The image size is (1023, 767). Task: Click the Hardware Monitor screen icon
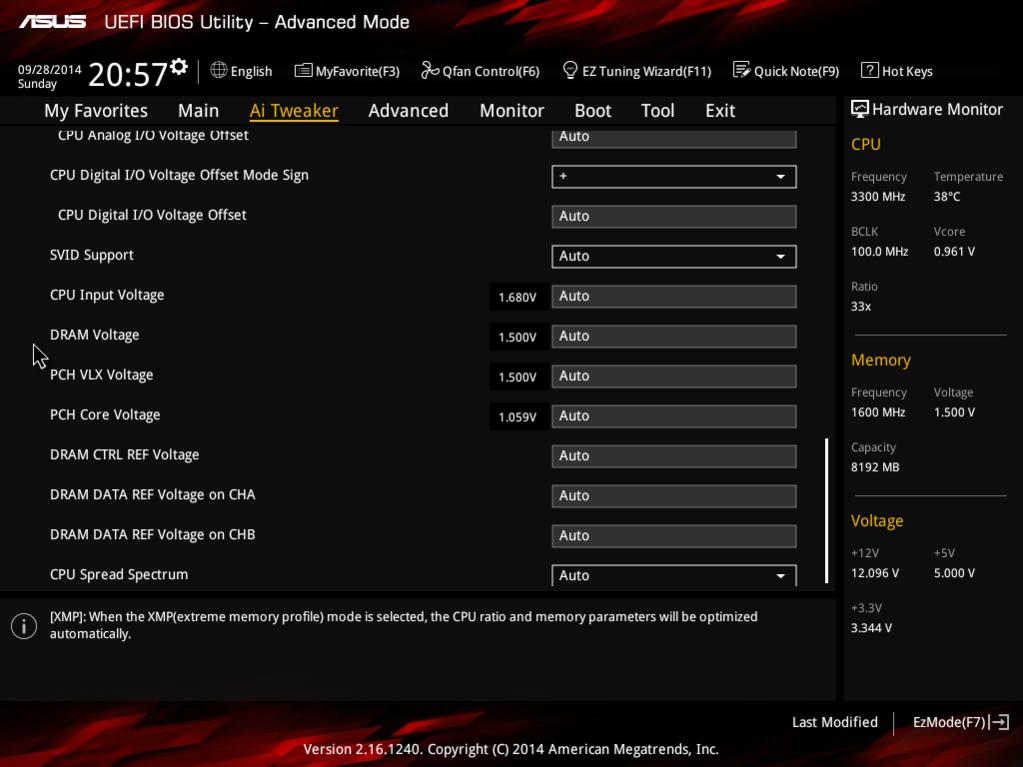[860, 110]
